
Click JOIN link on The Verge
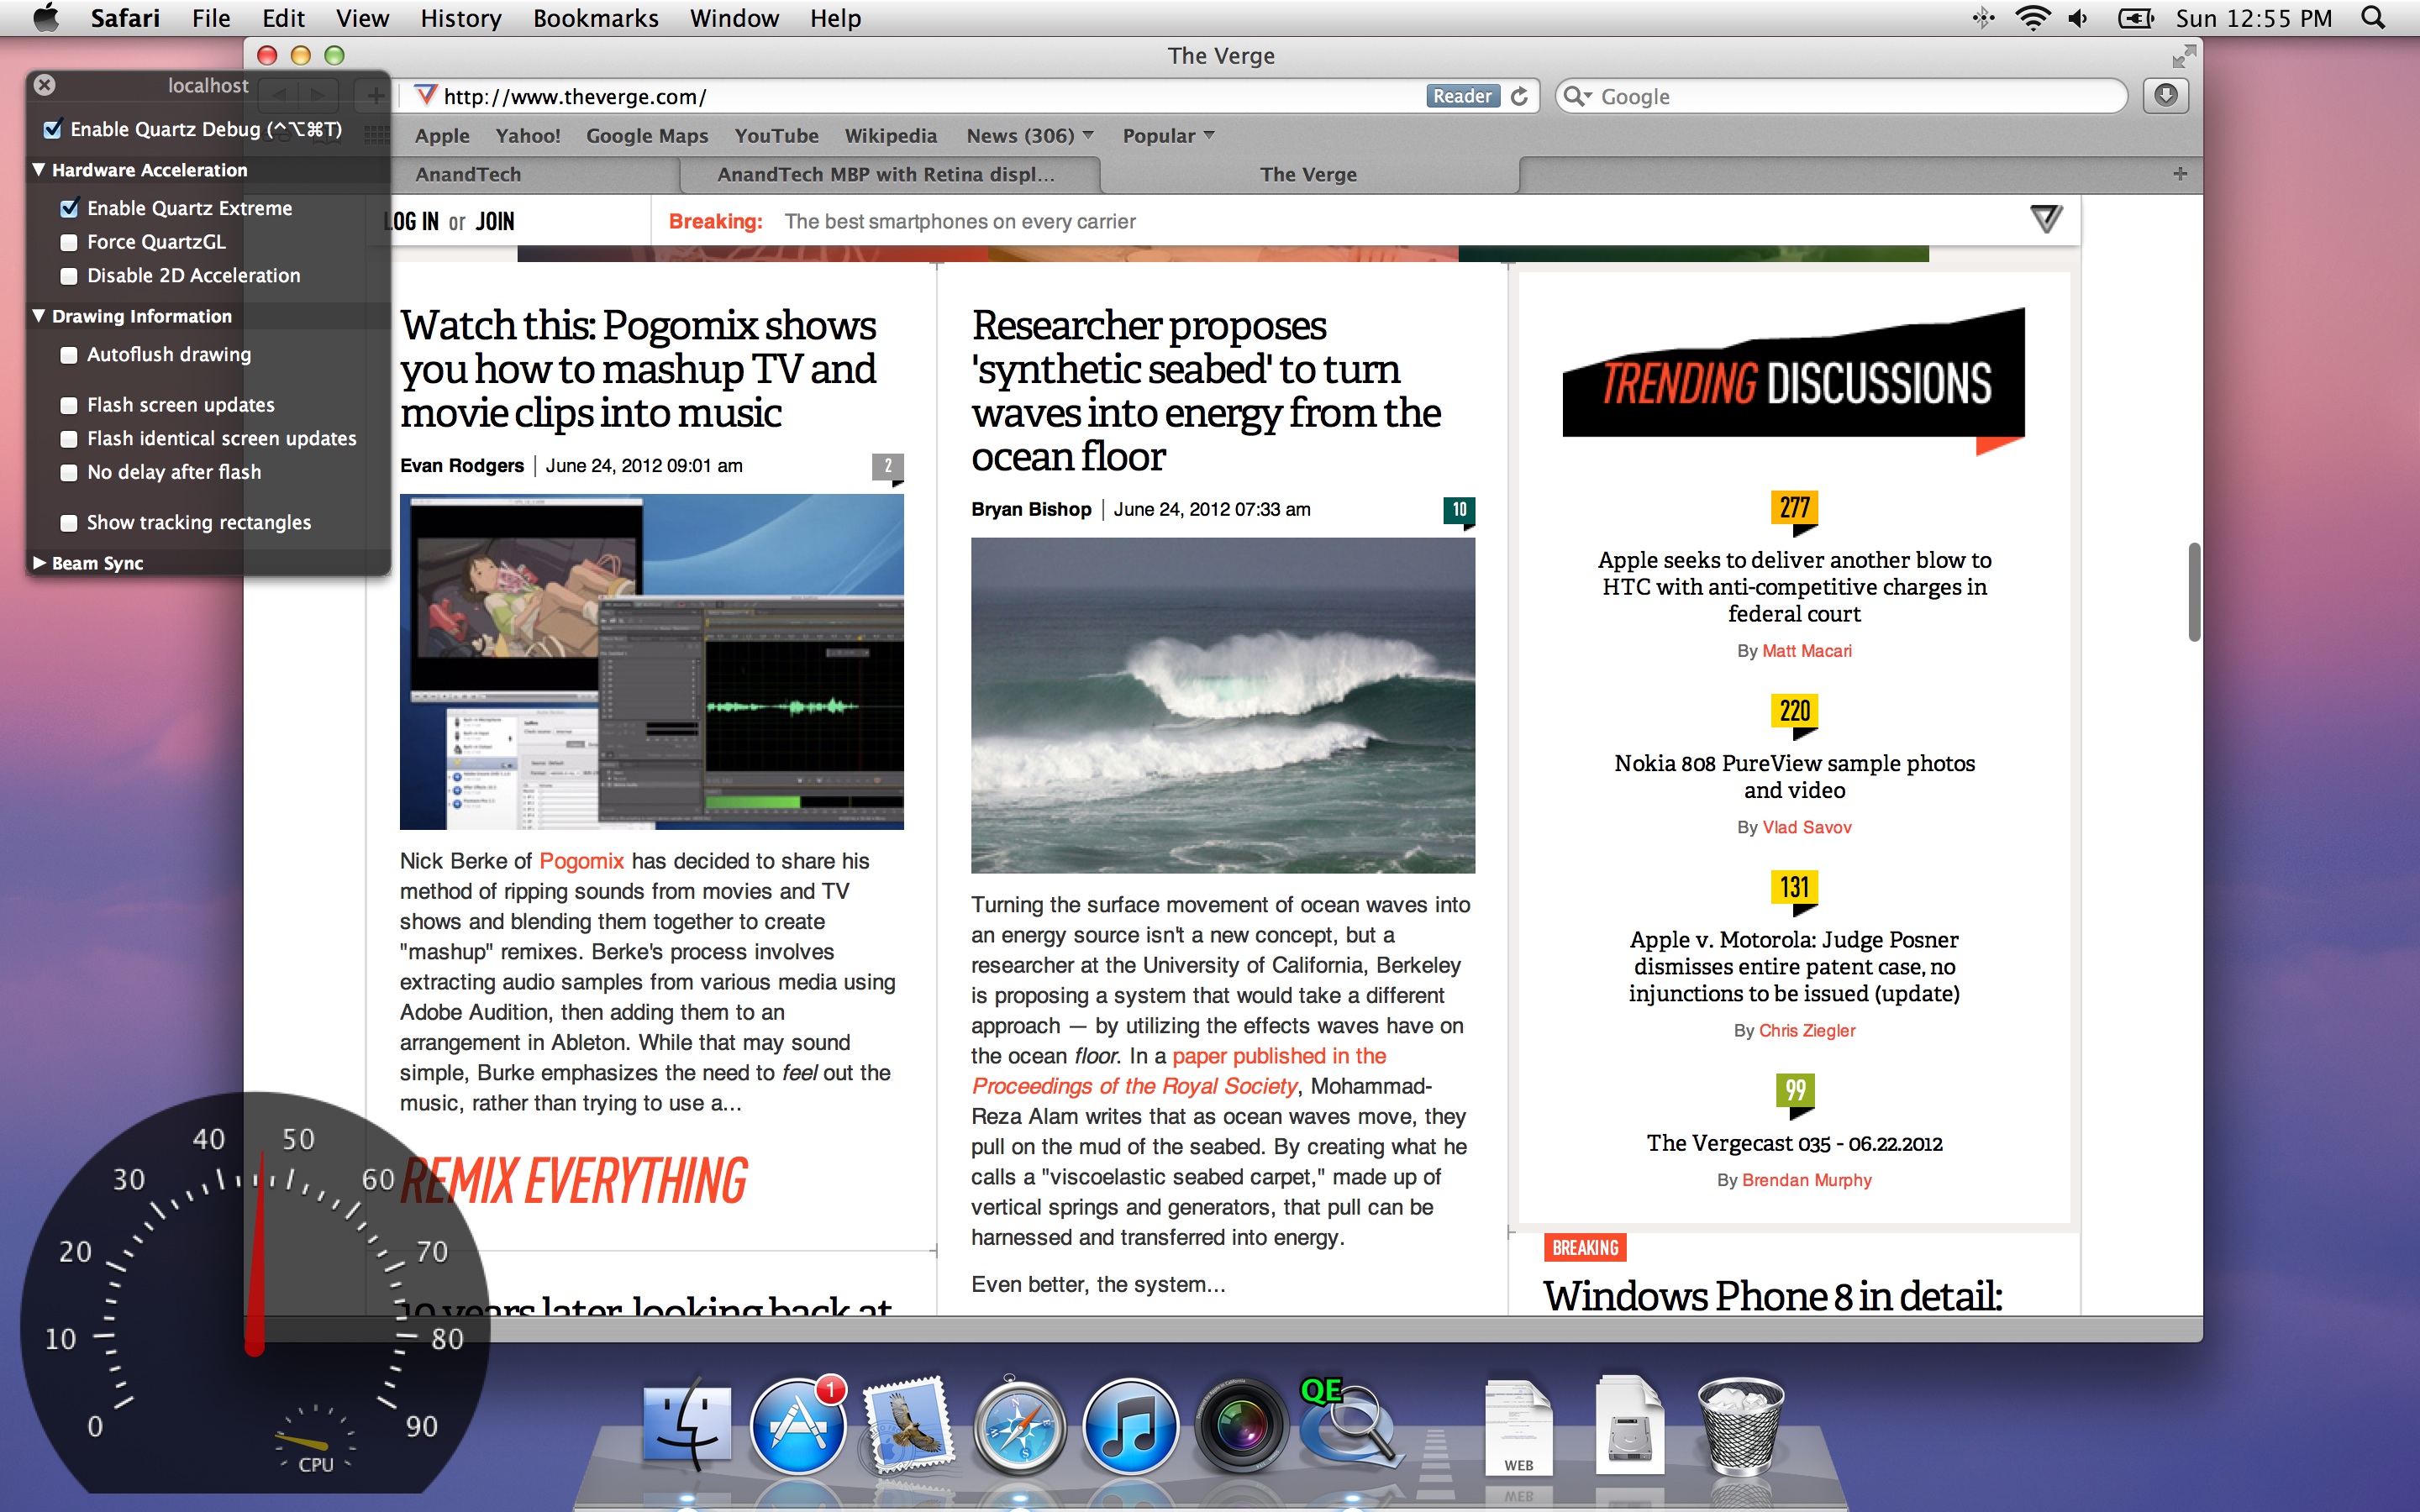pyautogui.click(x=495, y=221)
